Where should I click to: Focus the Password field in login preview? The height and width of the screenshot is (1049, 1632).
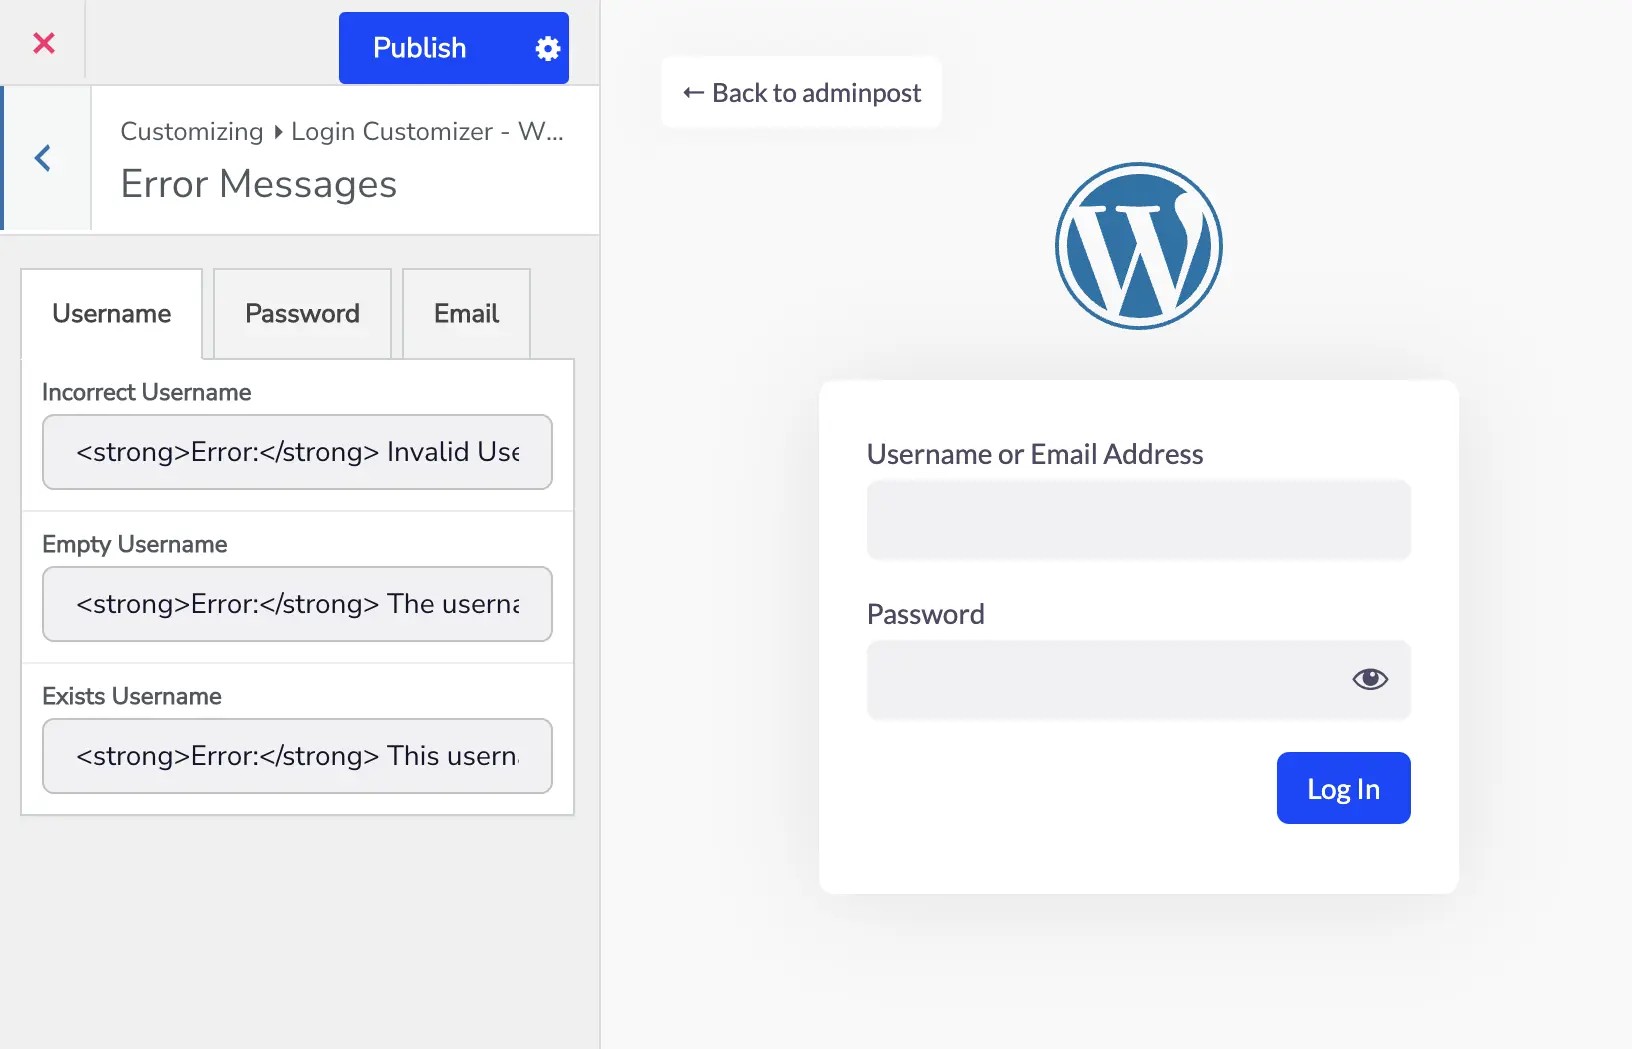click(x=1139, y=680)
